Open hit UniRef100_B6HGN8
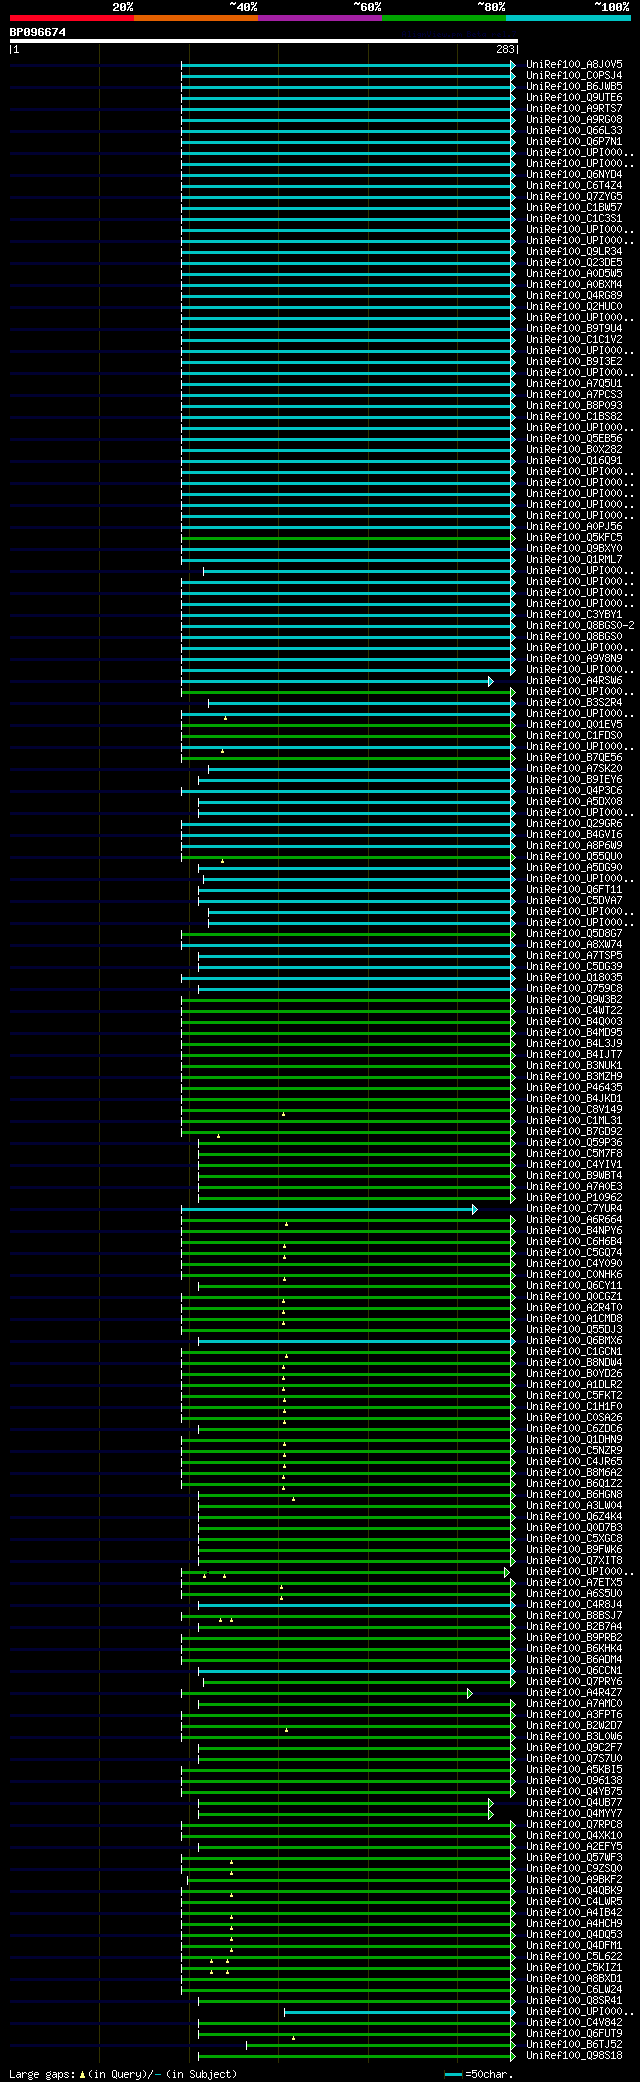 [x=574, y=1494]
